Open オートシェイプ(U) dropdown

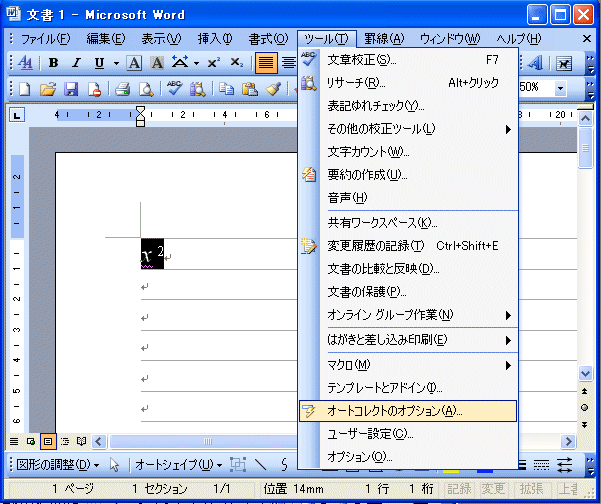pyautogui.click(x=179, y=465)
